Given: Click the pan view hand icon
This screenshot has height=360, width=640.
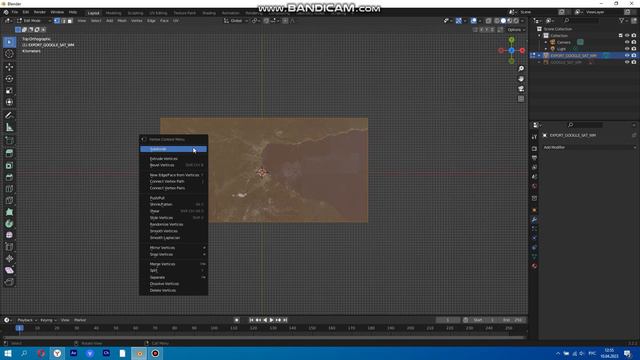Looking at the screenshot, I should pyautogui.click(x=521, y=79).
